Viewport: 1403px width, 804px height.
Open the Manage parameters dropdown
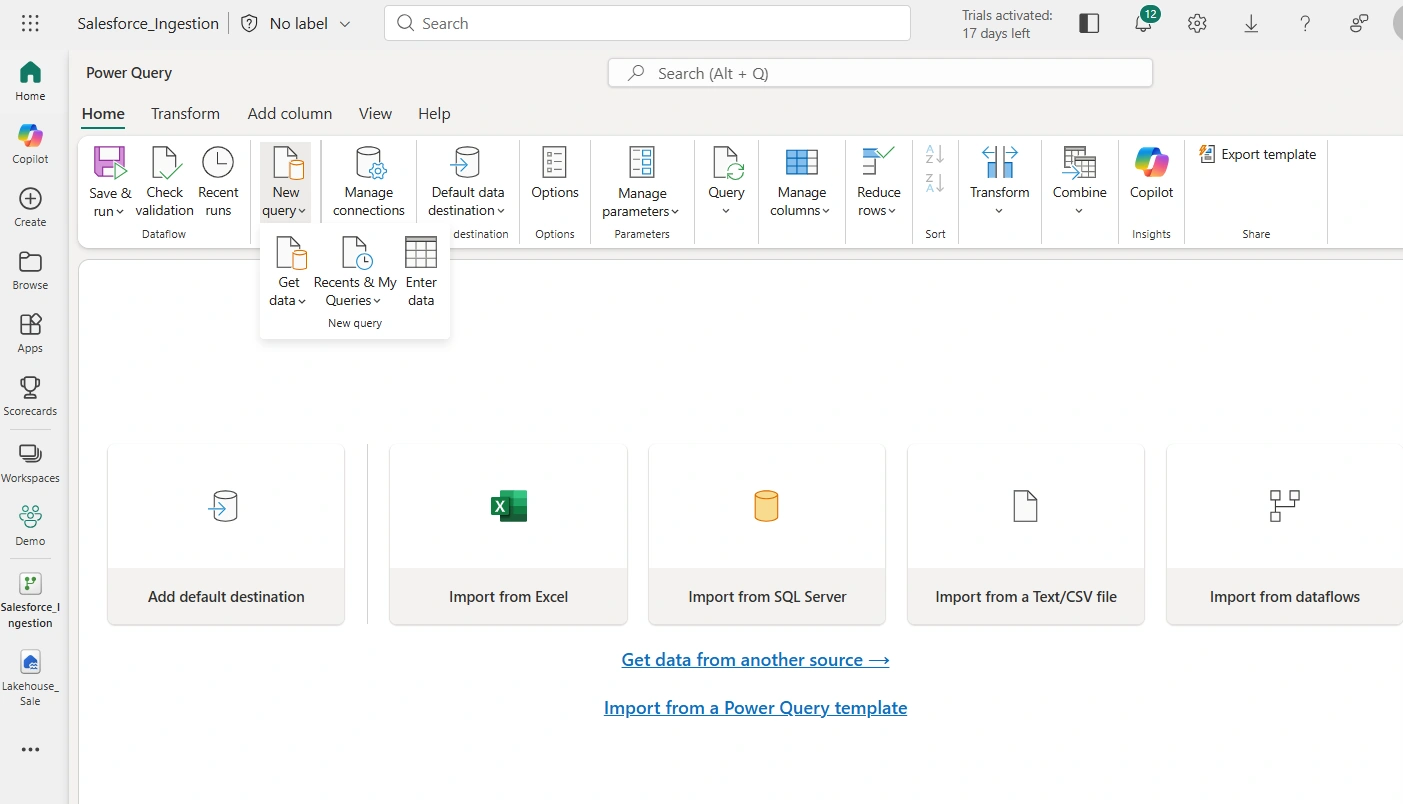coord(641,182)
